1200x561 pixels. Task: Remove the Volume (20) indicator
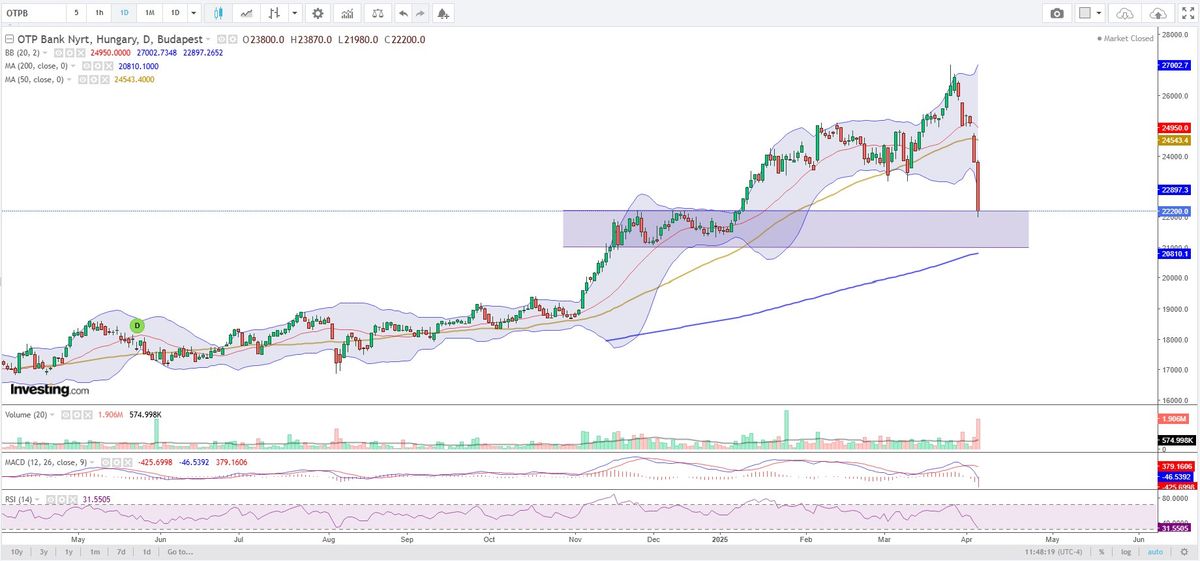pyautogui.click(x=88, y=414)
